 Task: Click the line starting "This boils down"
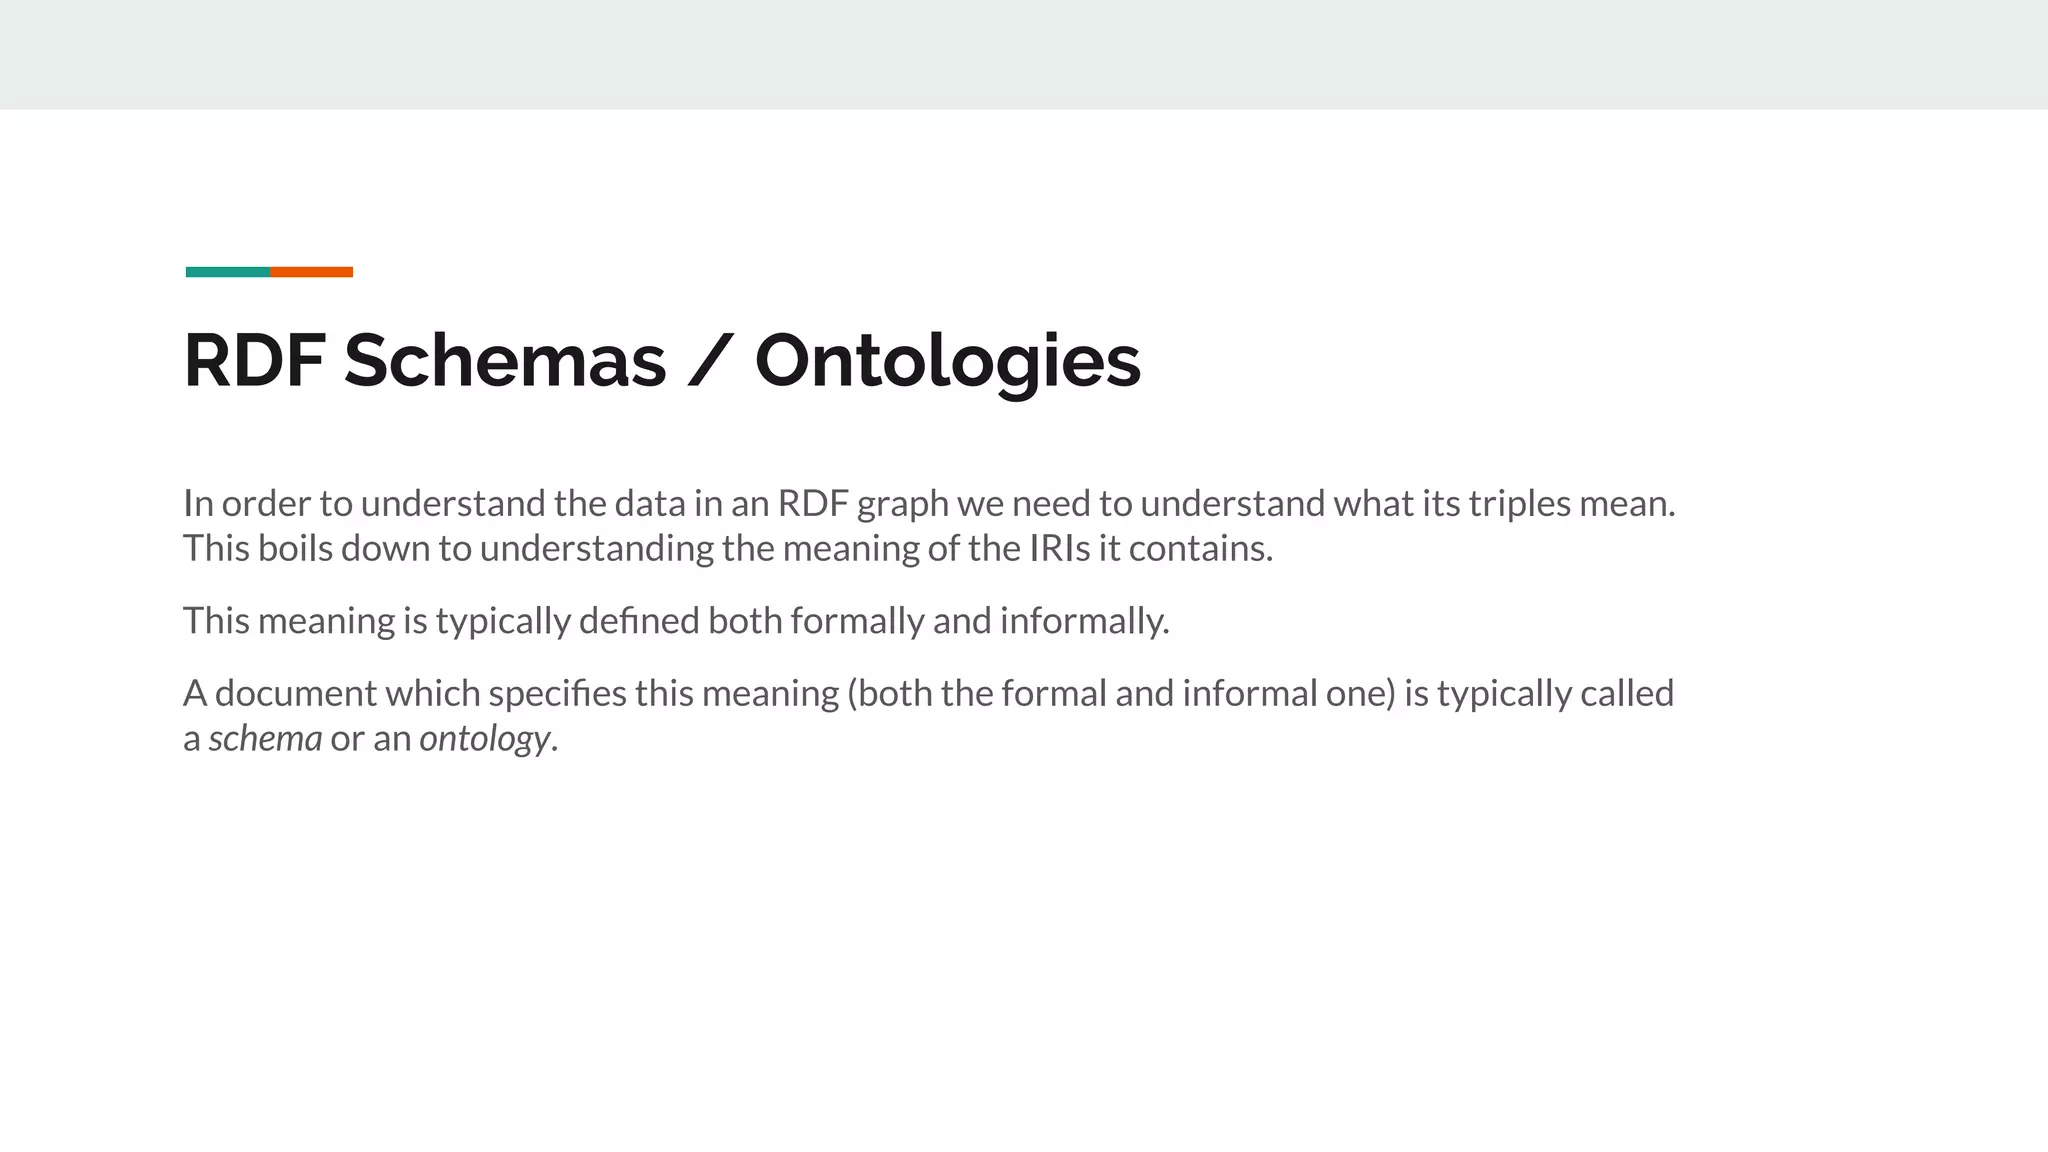[727, 548]
